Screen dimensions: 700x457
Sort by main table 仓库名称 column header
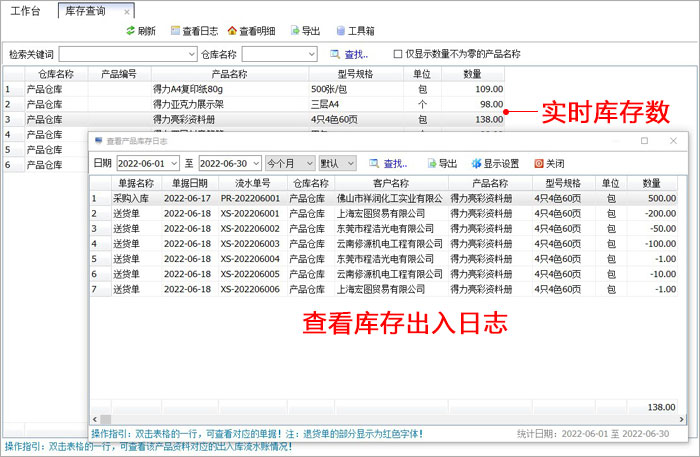56,74
